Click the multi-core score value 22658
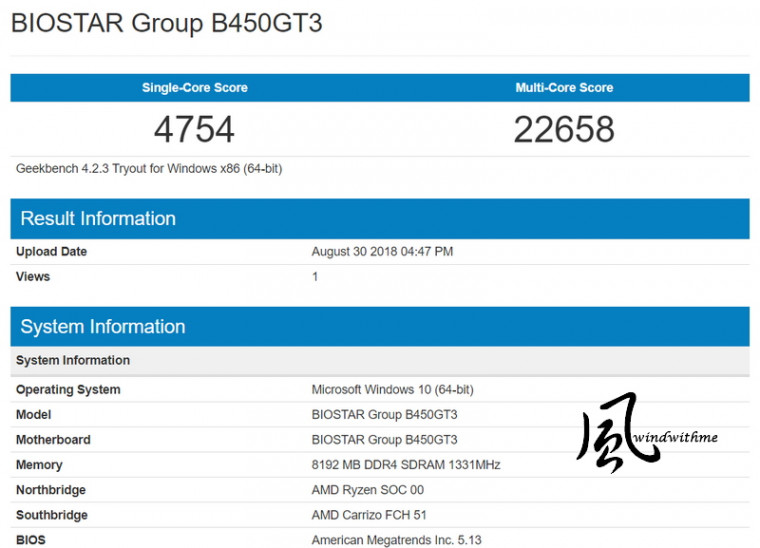760x548 pixels. (x=564, y=129)
